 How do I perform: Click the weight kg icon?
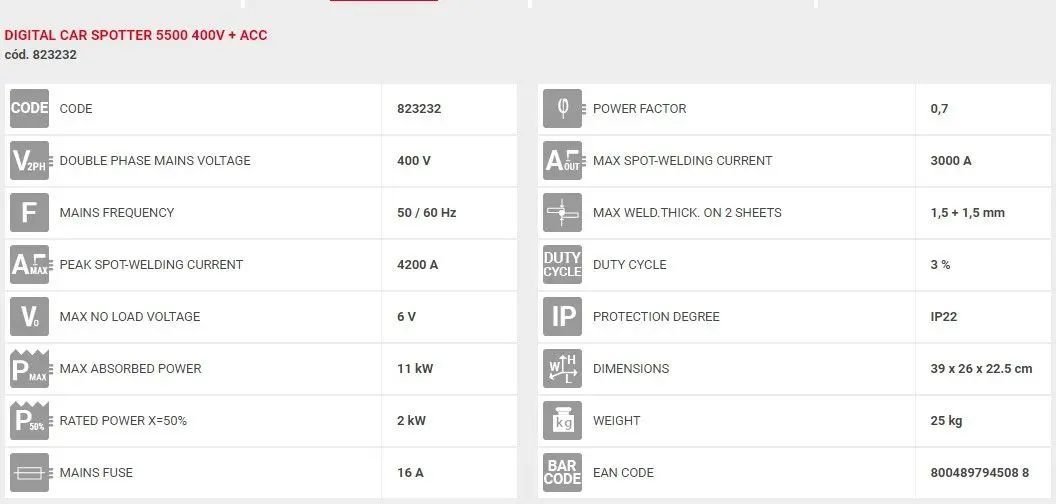(x=563, y=420)
